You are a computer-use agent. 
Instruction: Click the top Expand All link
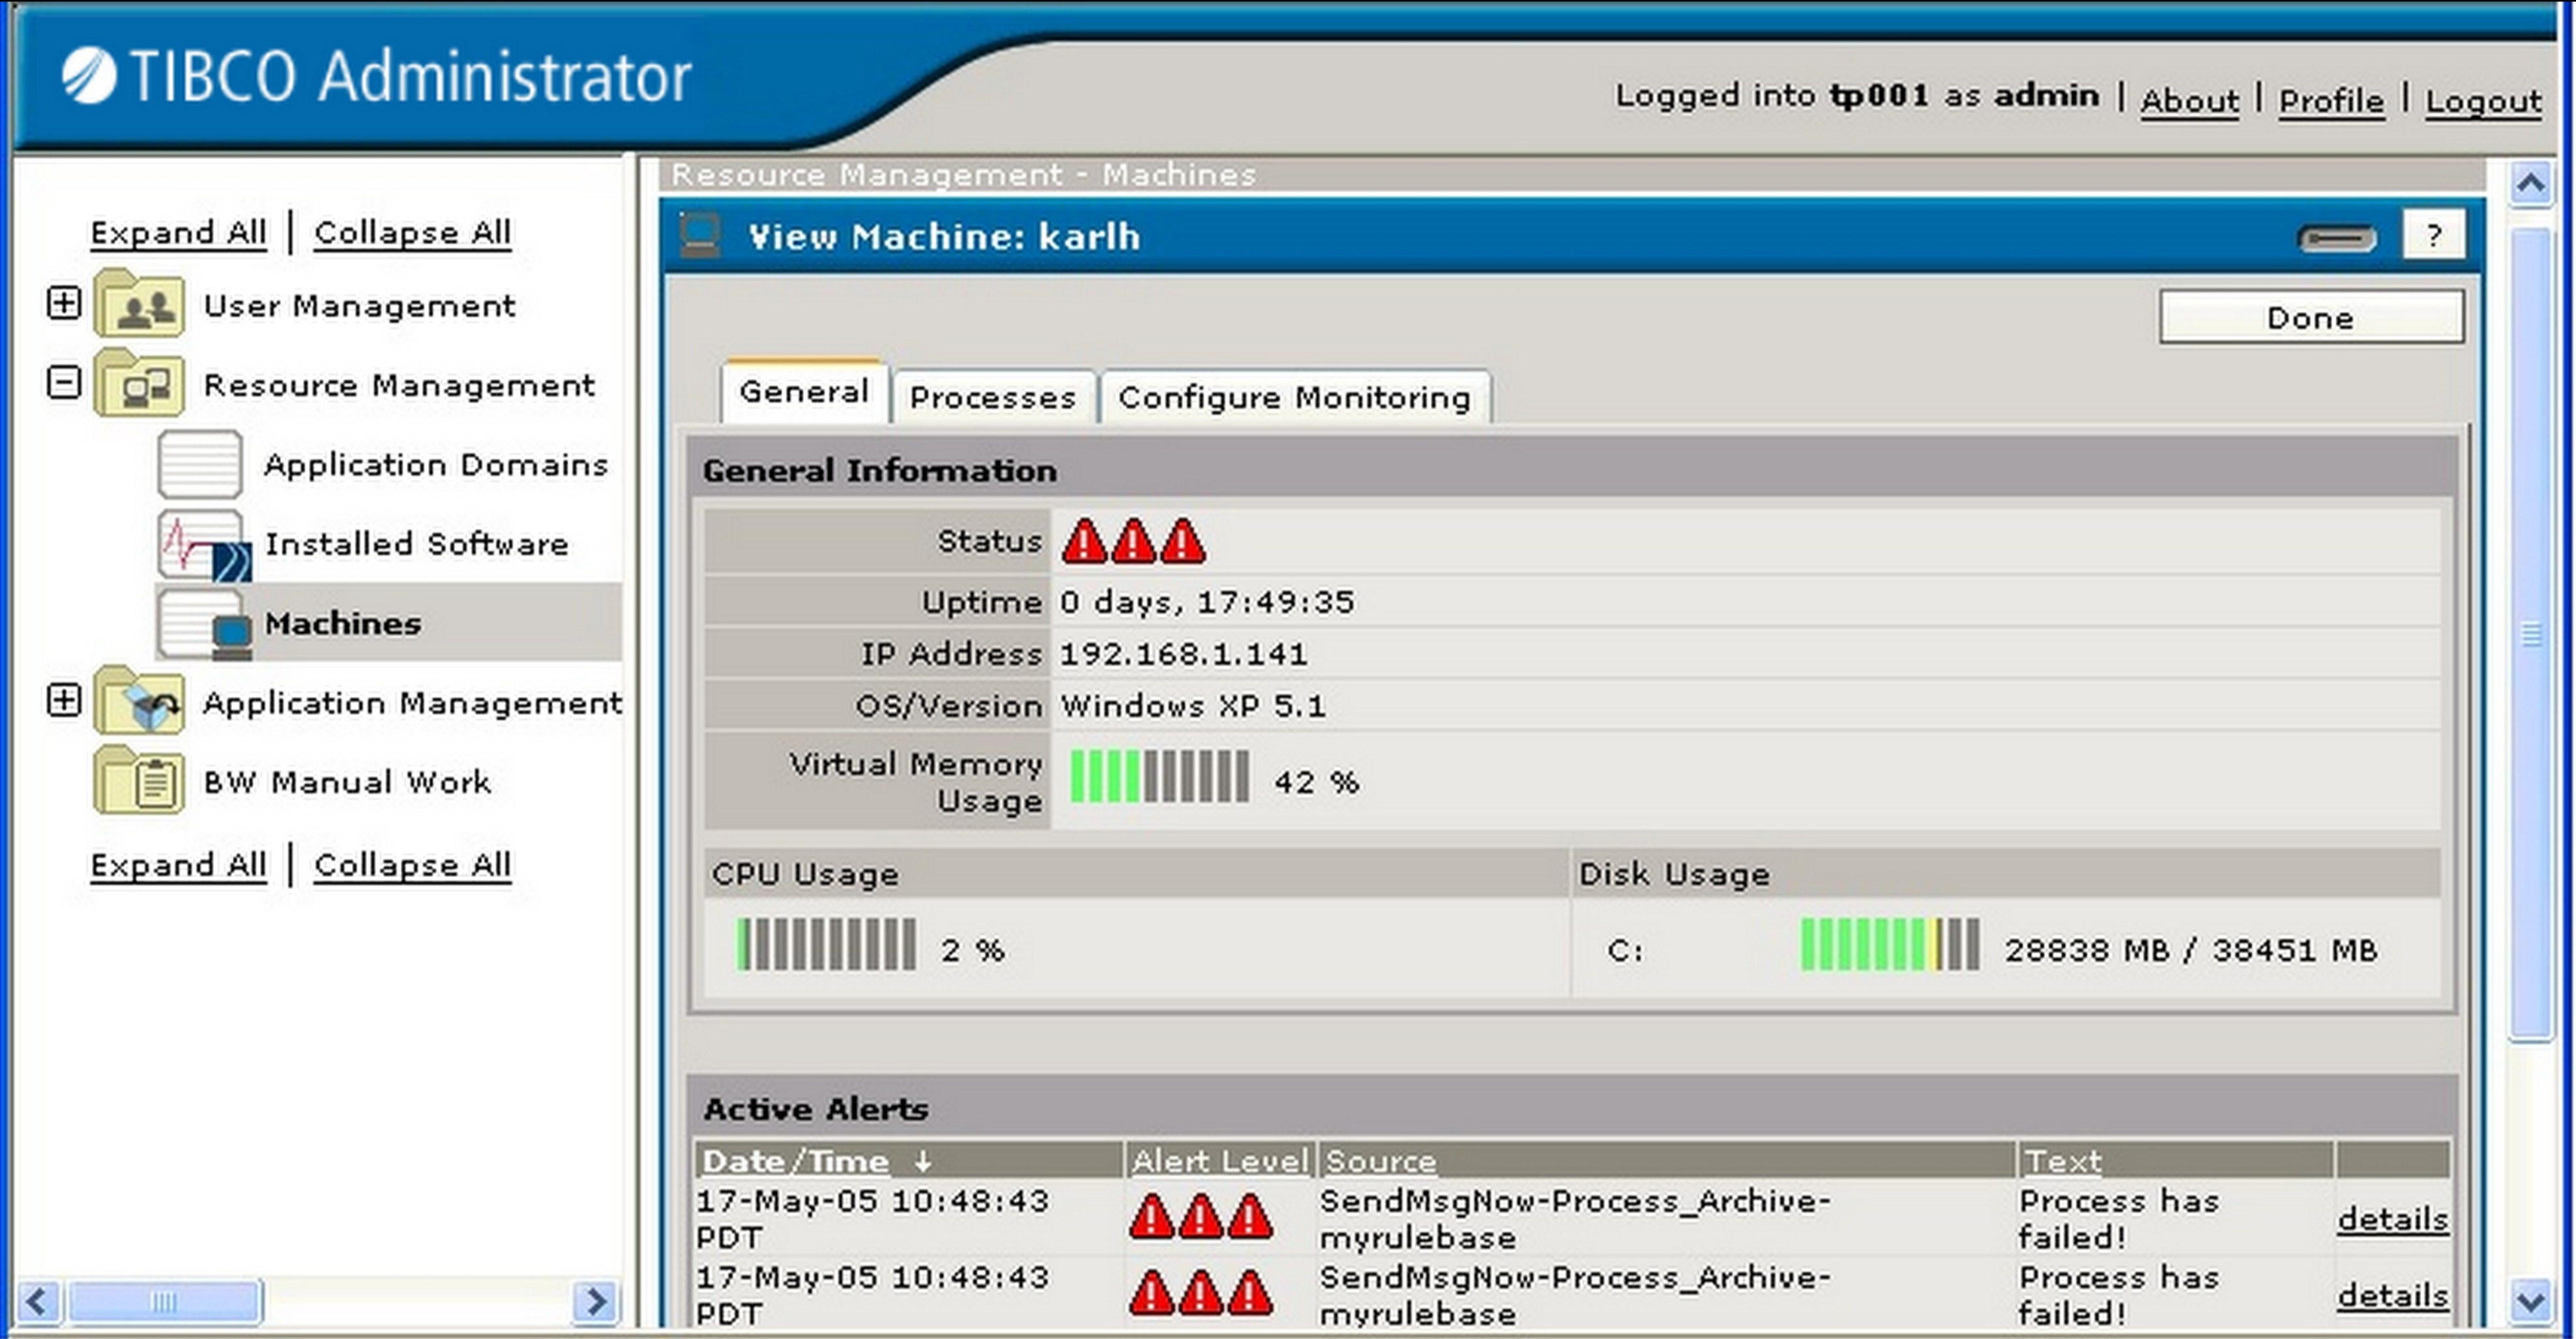click(x=178, y=232)
